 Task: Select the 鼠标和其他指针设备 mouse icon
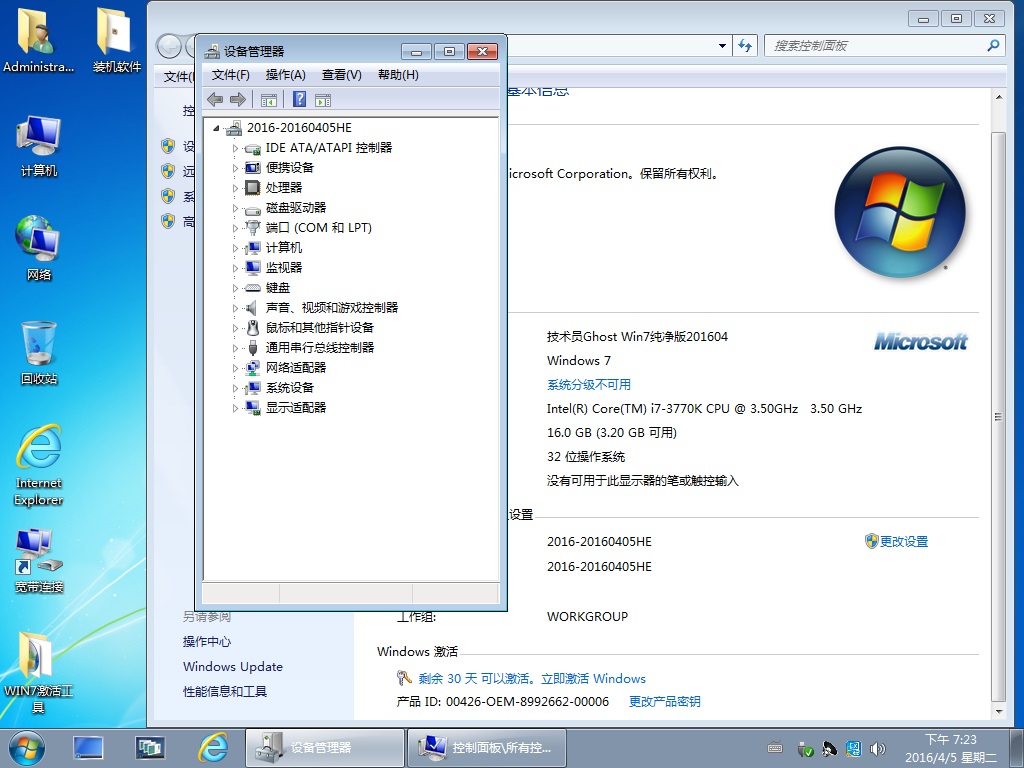tap(253, 328)
